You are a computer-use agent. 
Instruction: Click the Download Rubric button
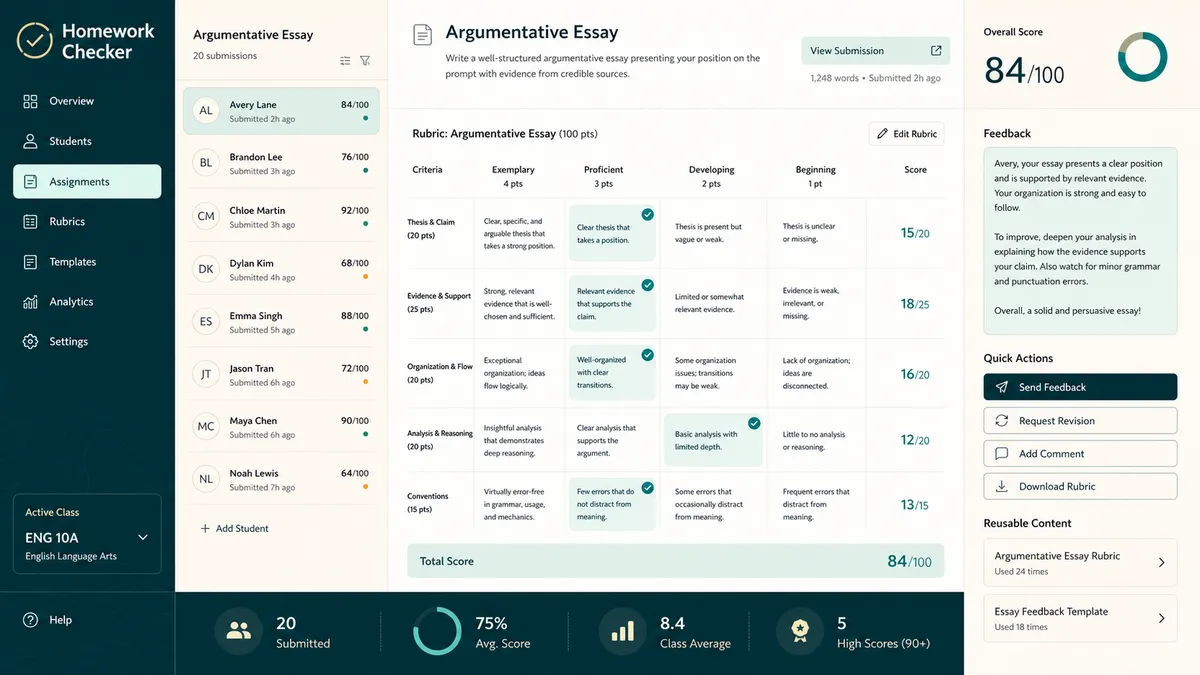[x=1080, y=487]
